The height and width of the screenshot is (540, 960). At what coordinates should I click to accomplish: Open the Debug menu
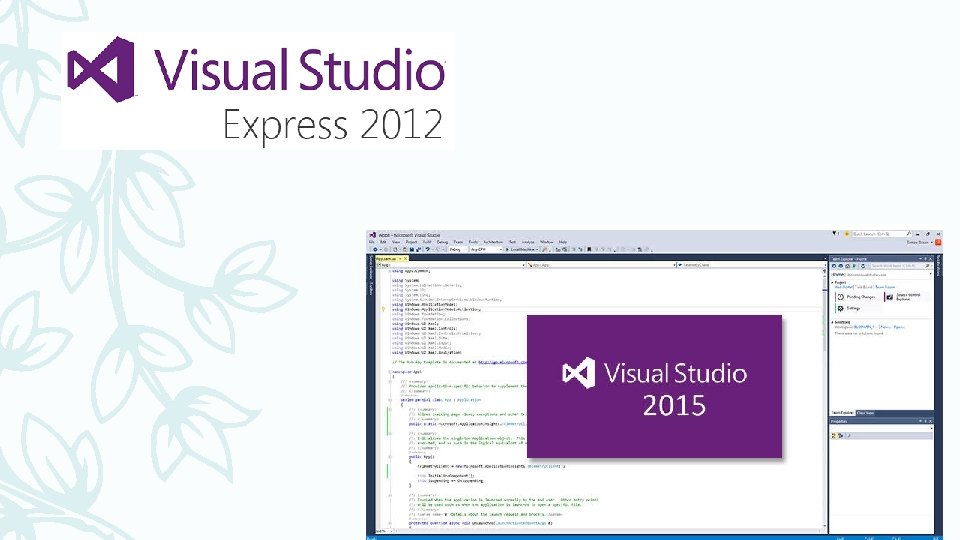[x=442, y=242]
